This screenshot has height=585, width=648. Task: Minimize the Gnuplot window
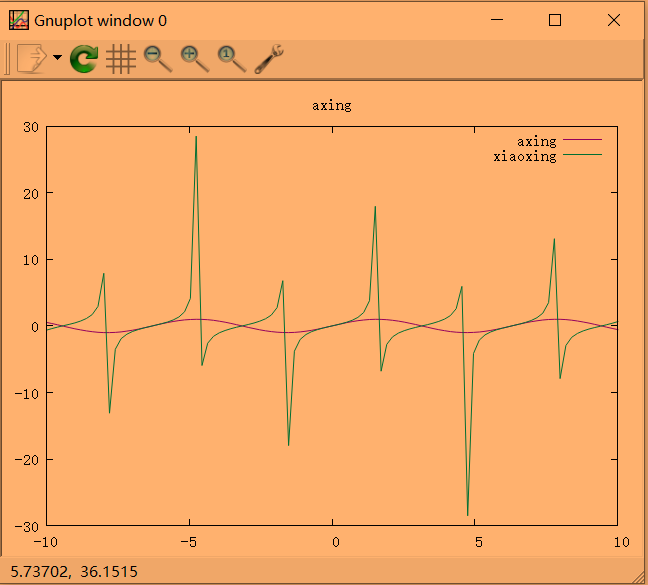point(497,20)
